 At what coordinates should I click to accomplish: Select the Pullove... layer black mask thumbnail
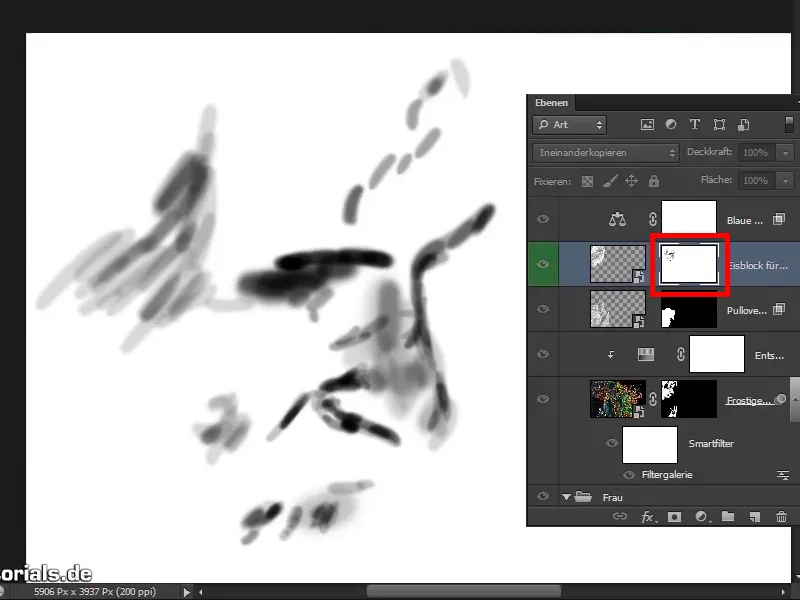click(689, 309)
